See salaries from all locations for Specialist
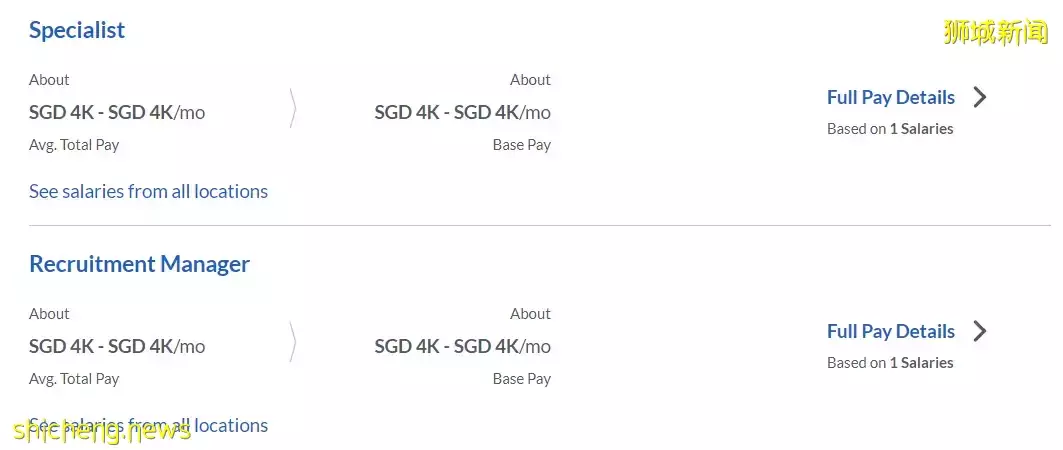This screenshot has height=450, width=1063. point(148,191)
